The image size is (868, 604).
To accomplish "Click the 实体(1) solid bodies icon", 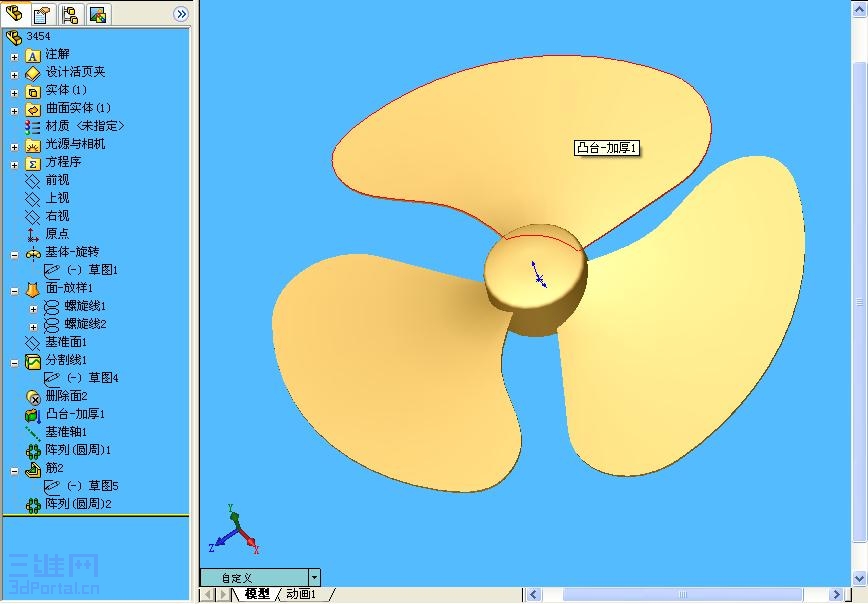I will click(x=33, y=92).
